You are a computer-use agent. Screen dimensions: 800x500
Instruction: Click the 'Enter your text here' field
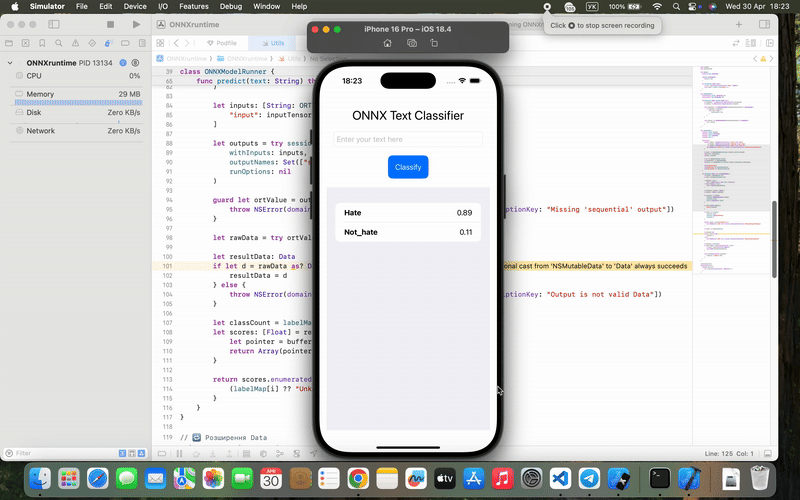tap(408, 139)
